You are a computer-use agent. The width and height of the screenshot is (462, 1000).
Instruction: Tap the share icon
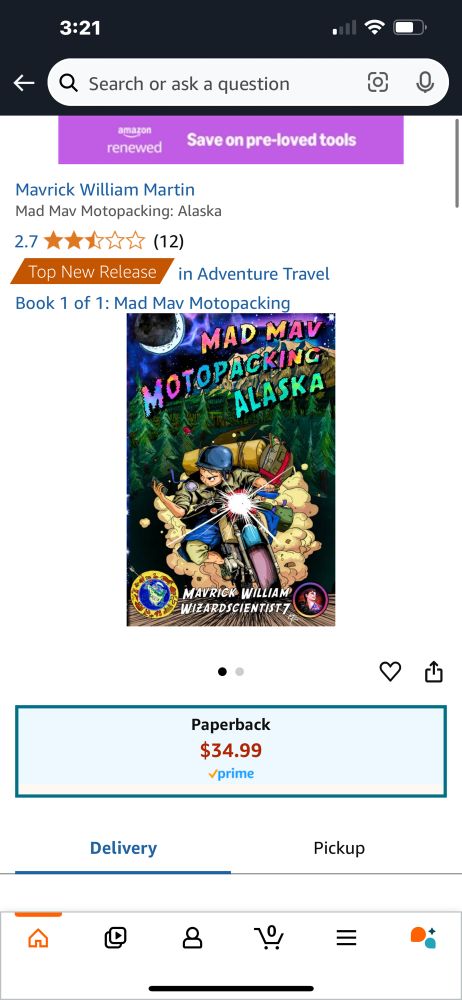[434, 672]
